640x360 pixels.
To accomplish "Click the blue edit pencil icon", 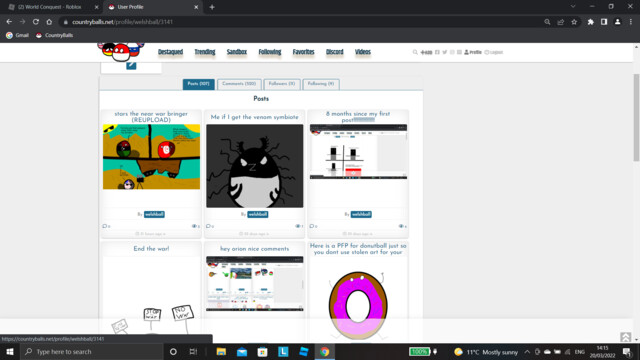I will tap(131, 65).
